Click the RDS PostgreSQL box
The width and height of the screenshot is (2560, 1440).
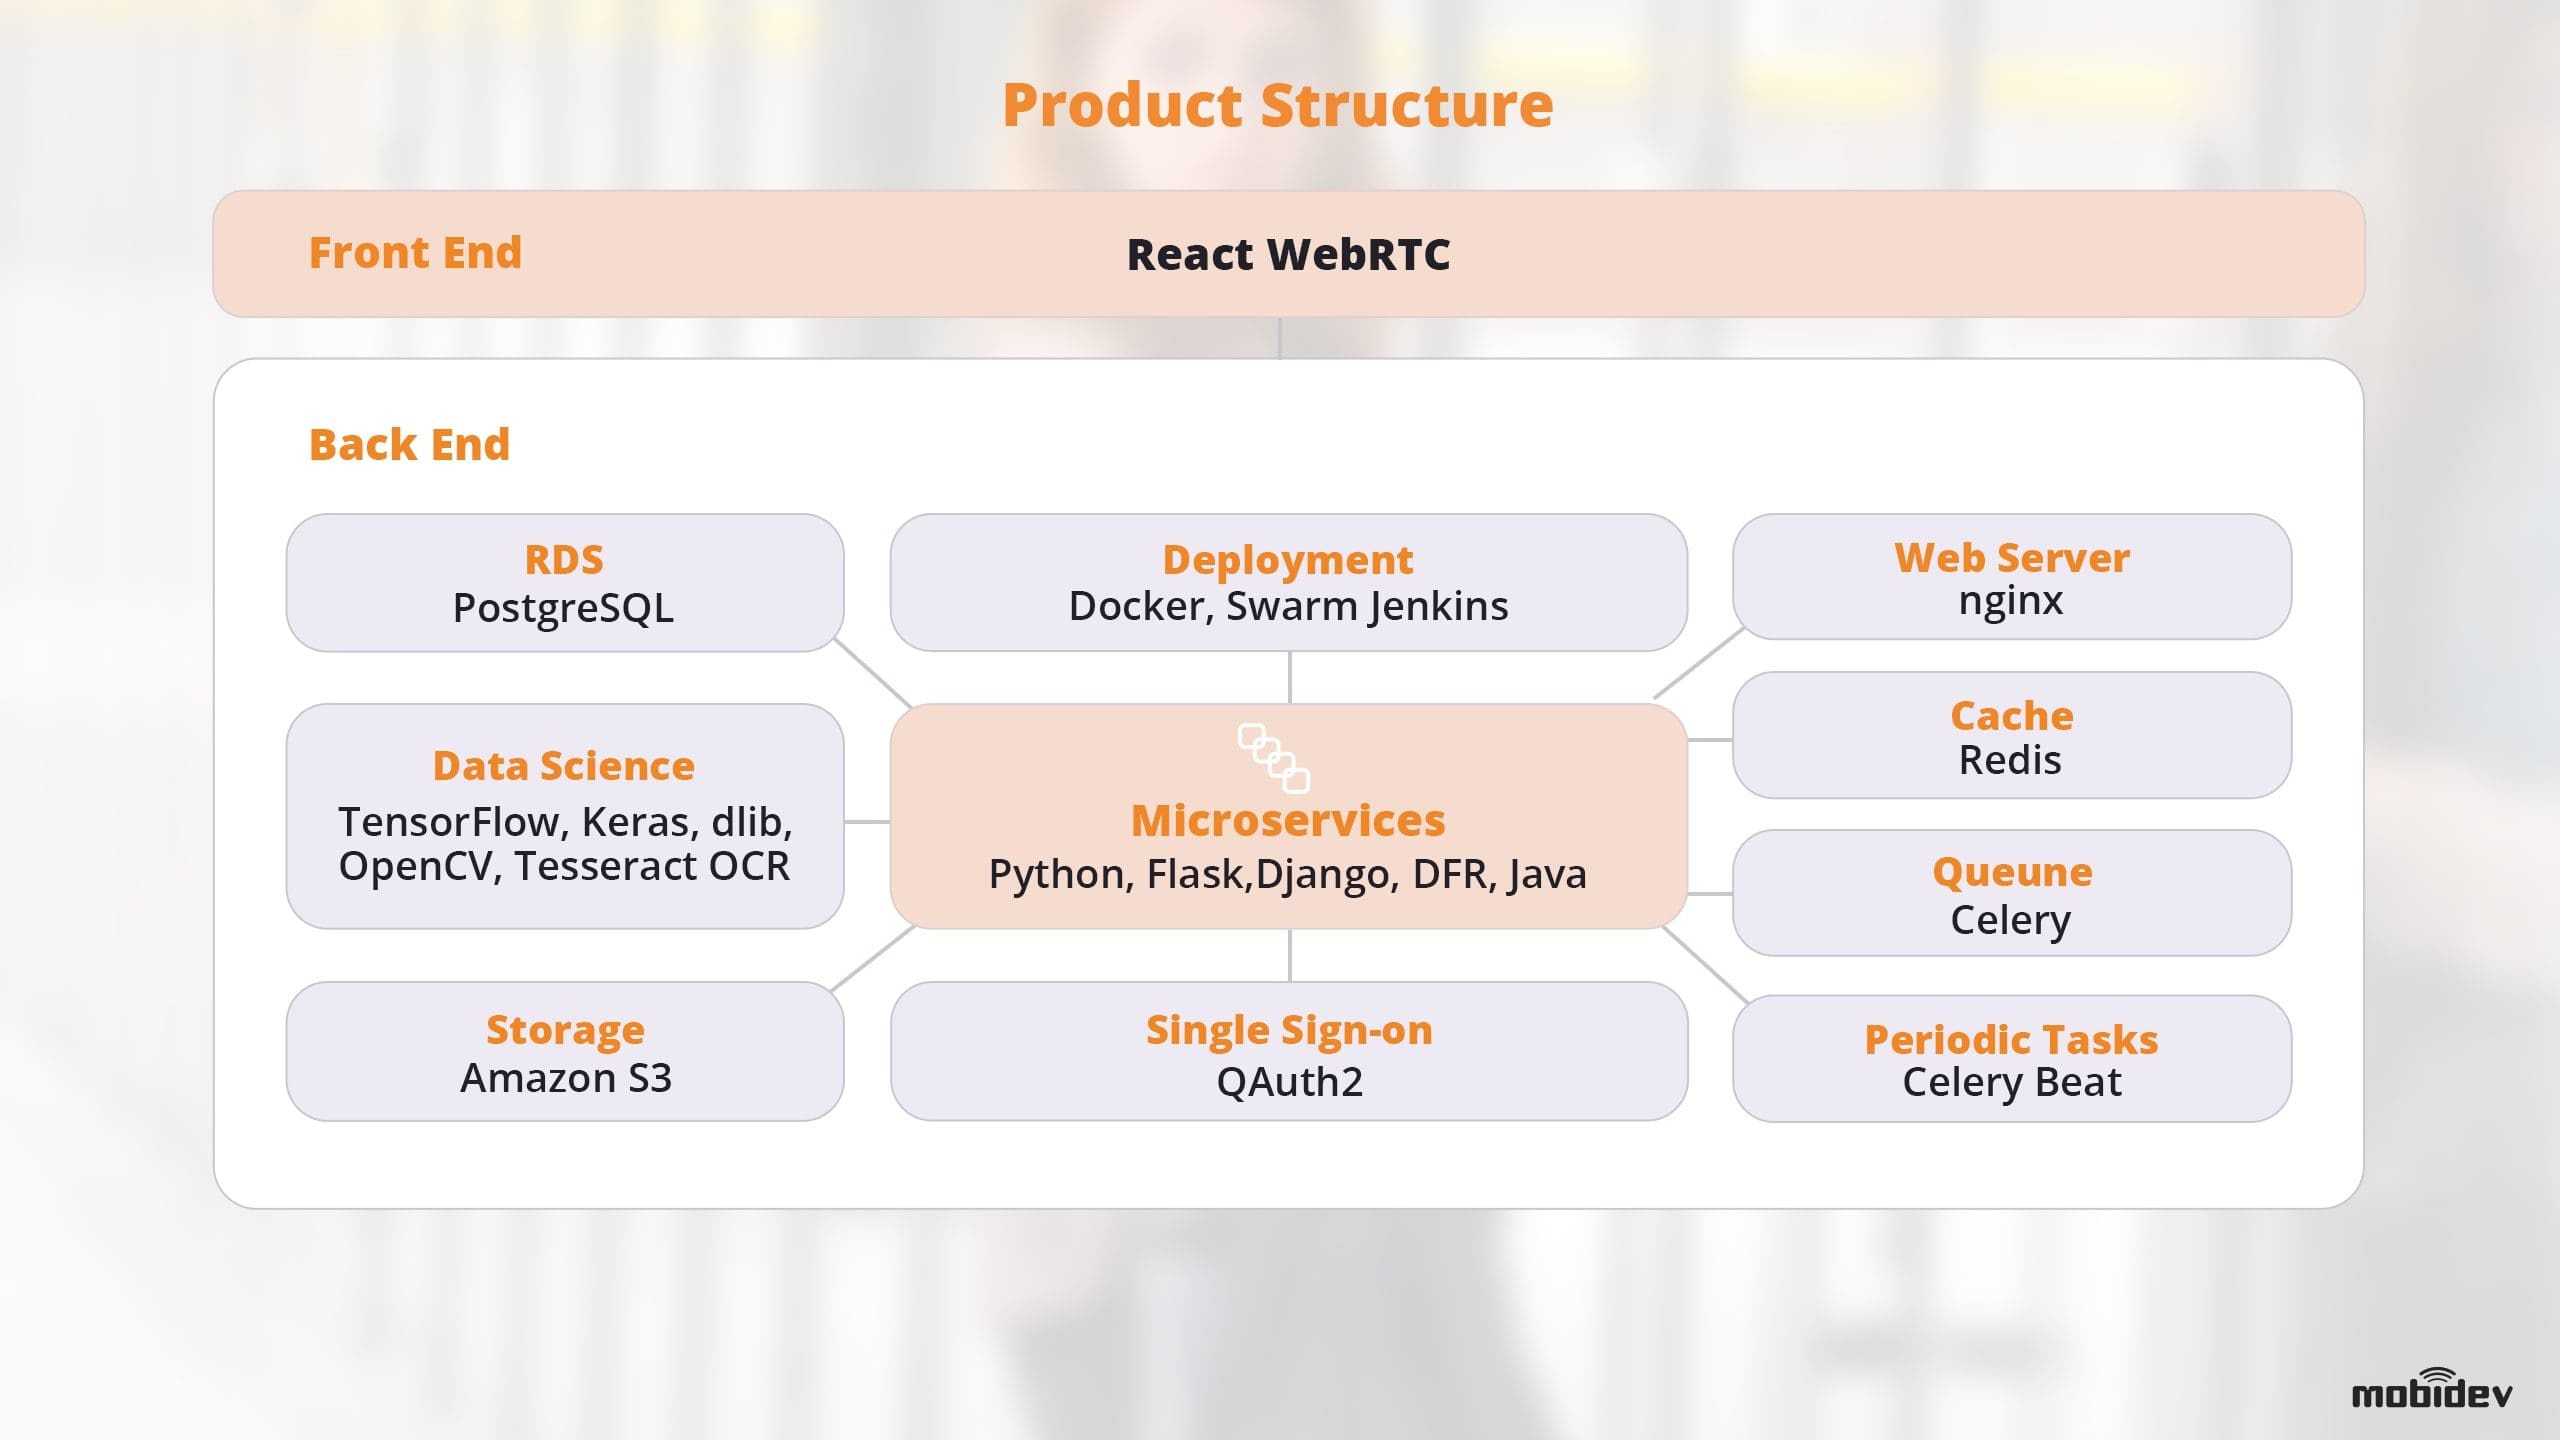tap(565, 583)
